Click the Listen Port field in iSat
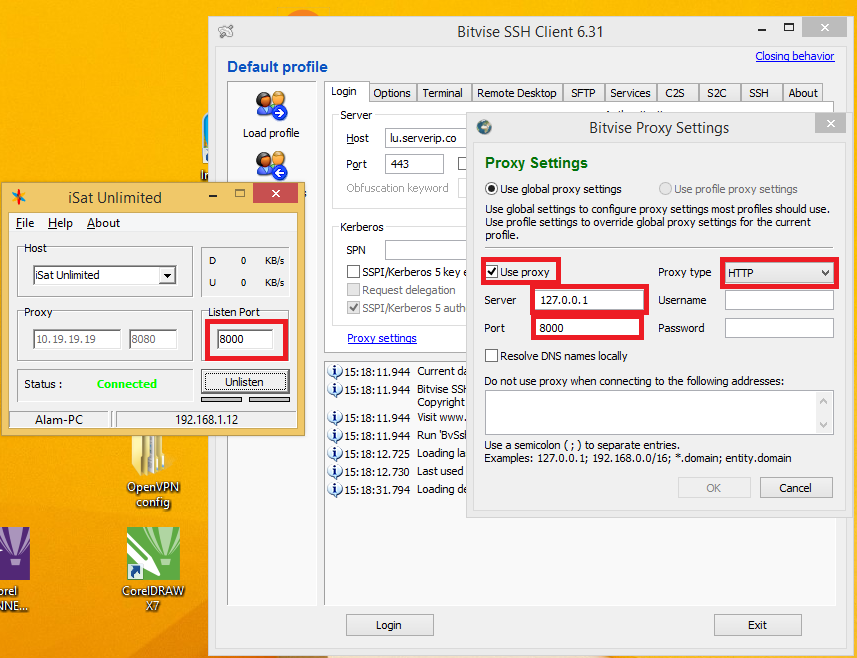857x658 pixels. [245, 339]
